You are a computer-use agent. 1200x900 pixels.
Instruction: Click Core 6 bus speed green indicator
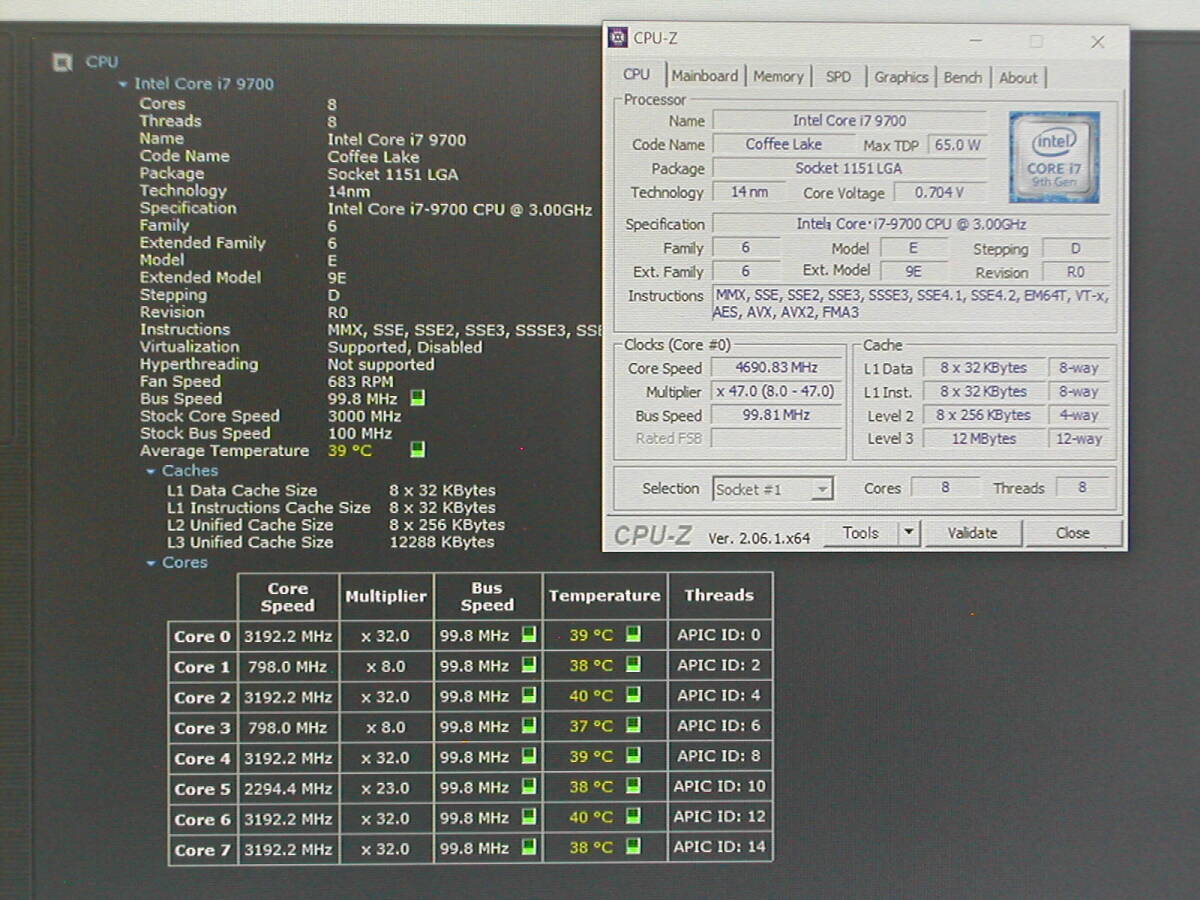pyautogui.click(x=529, y=818)
